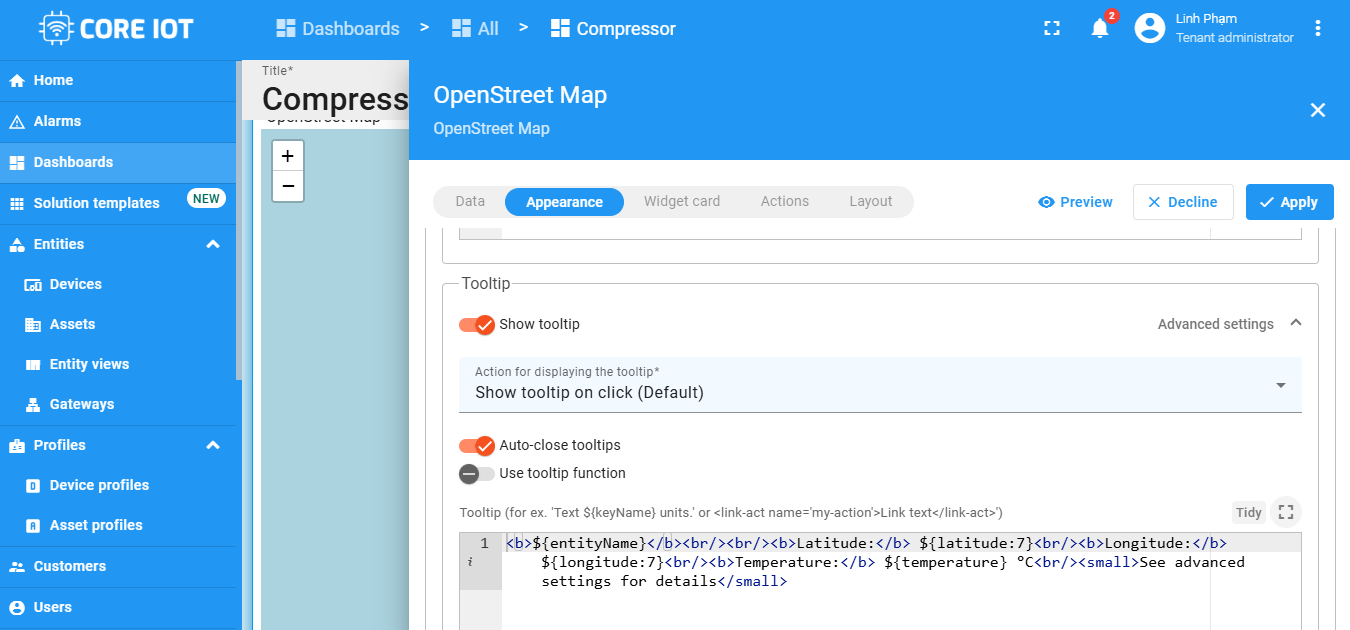Viewport: 1350px width, 630px height.
Task: Click the Decline button
Action: coord(1182,202)
